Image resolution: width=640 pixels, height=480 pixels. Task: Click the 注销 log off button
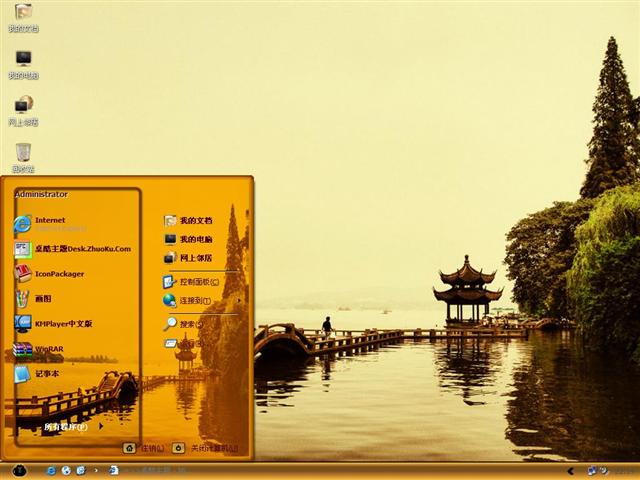point(144,448)
